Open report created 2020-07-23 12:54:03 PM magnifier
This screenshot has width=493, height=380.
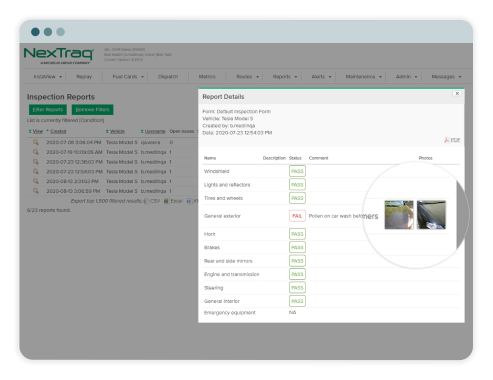[x=36, y=171]
